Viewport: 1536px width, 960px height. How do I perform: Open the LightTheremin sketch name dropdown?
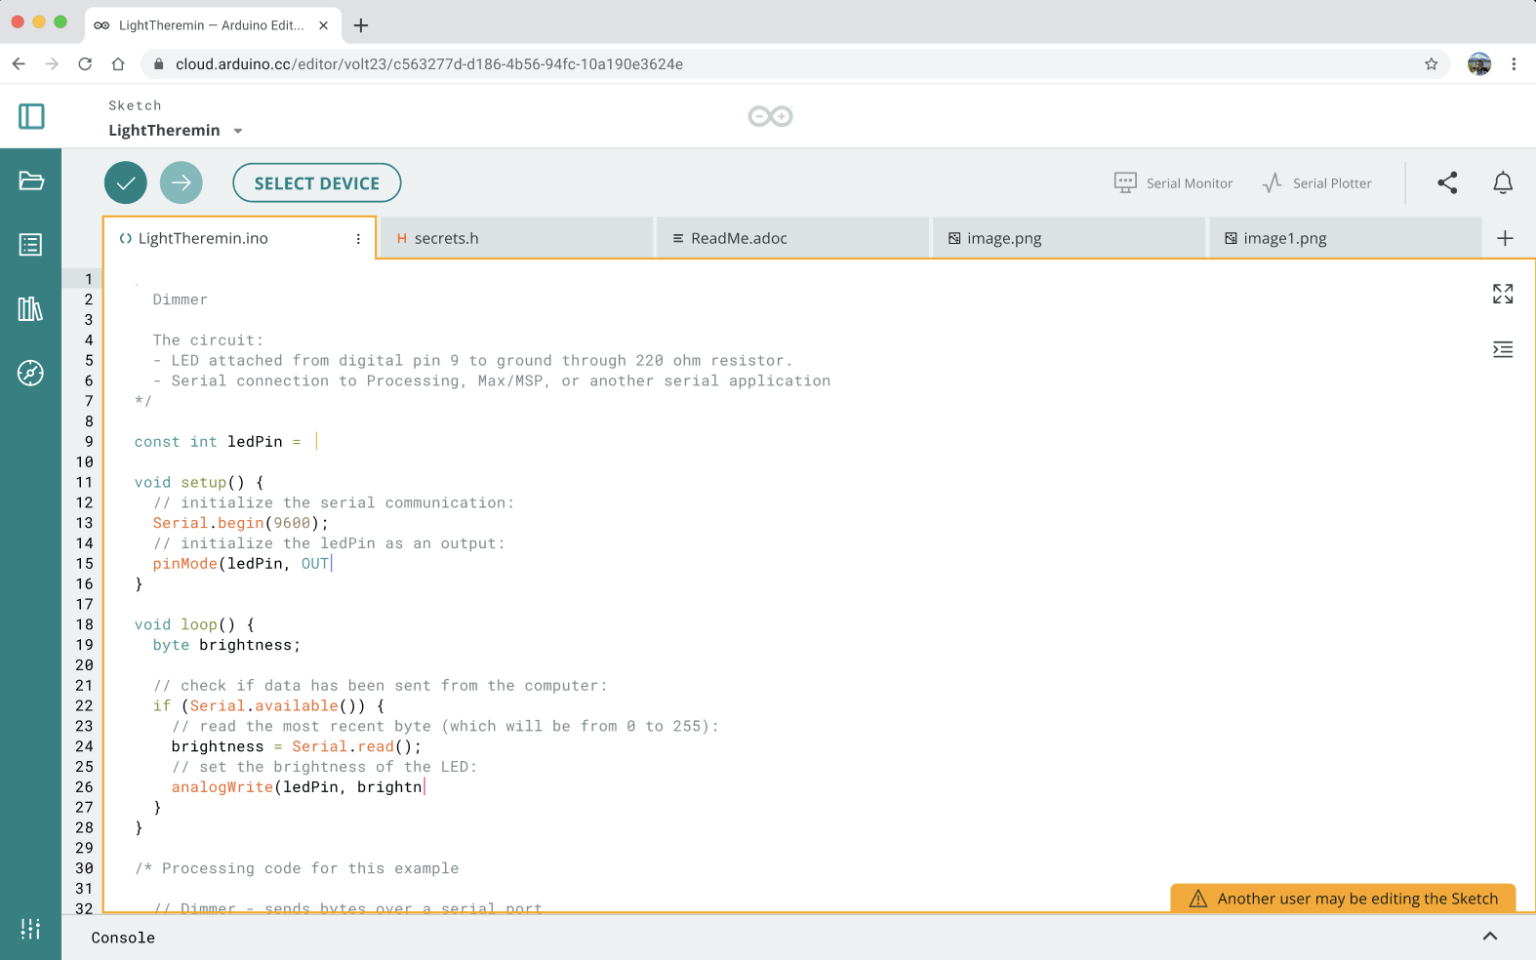(x=237, y=130)
